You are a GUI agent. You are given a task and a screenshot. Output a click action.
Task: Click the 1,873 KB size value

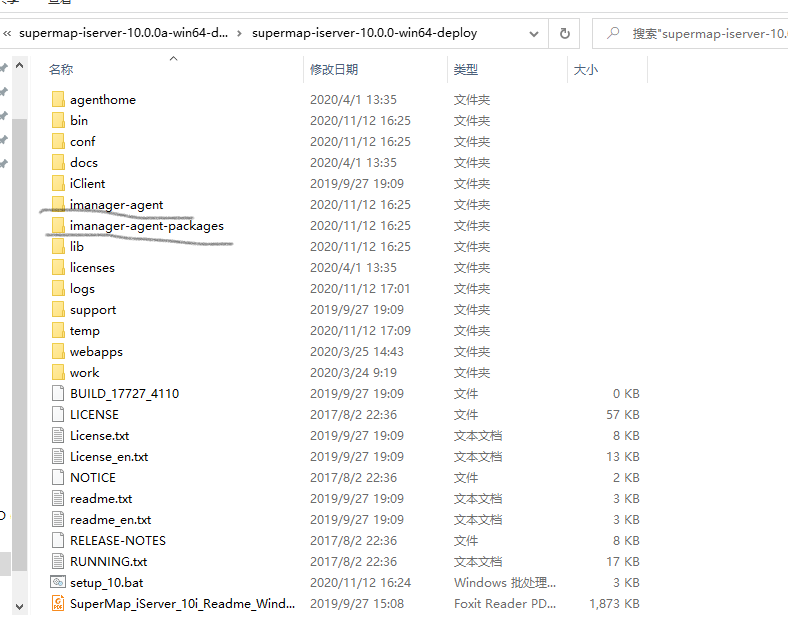614,603
